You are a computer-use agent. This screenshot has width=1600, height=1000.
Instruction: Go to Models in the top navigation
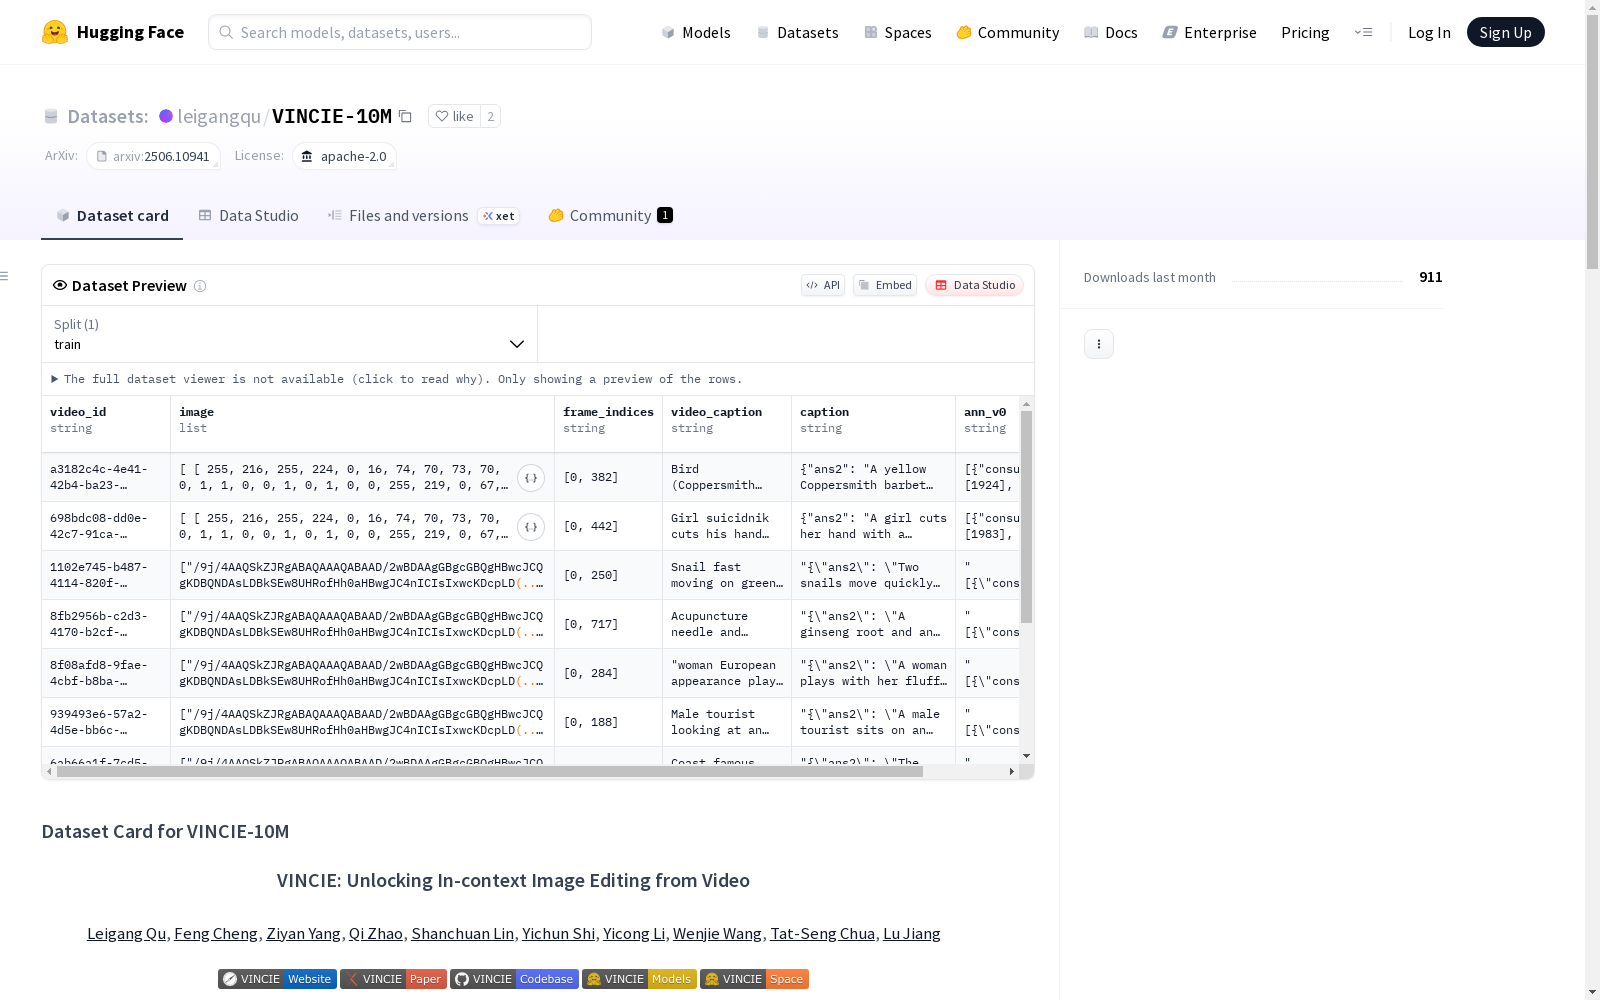tap(696, 32)
